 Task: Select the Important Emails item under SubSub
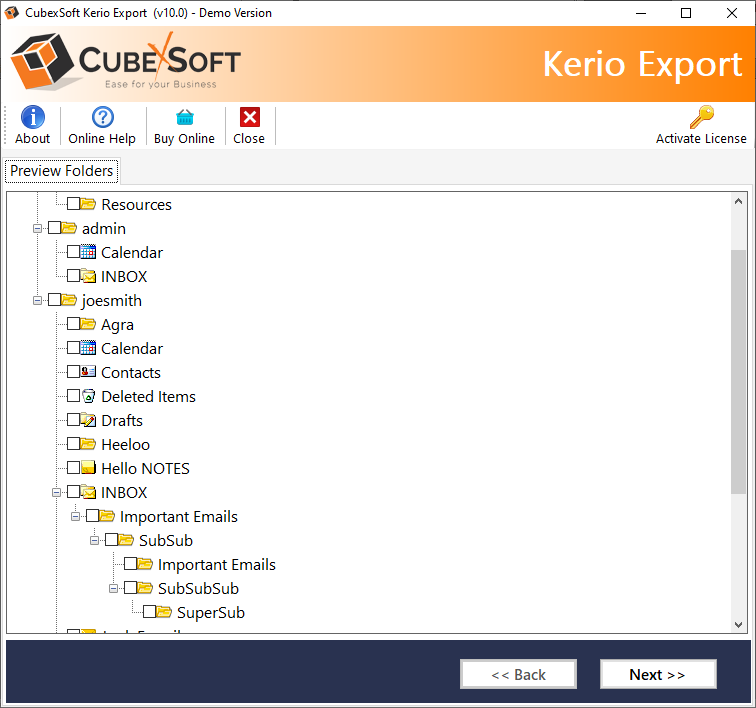click(217, 564)
